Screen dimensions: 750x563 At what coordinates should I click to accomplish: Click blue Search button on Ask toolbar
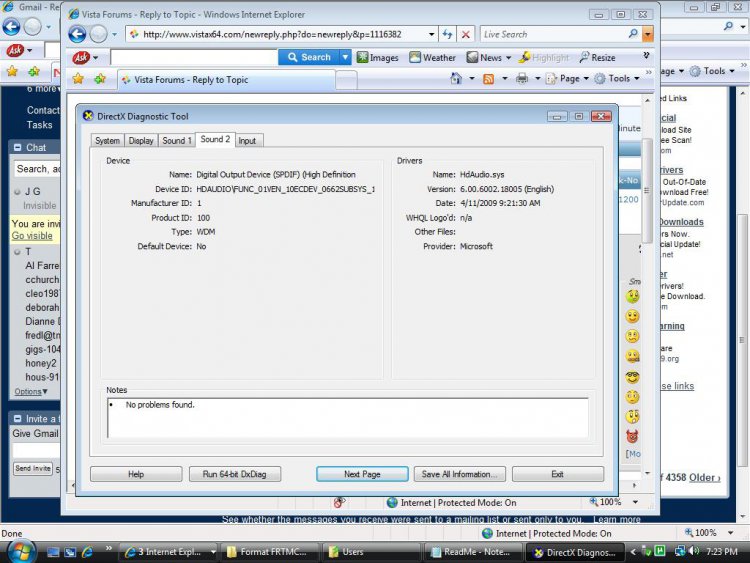click(x=309, y=57)
